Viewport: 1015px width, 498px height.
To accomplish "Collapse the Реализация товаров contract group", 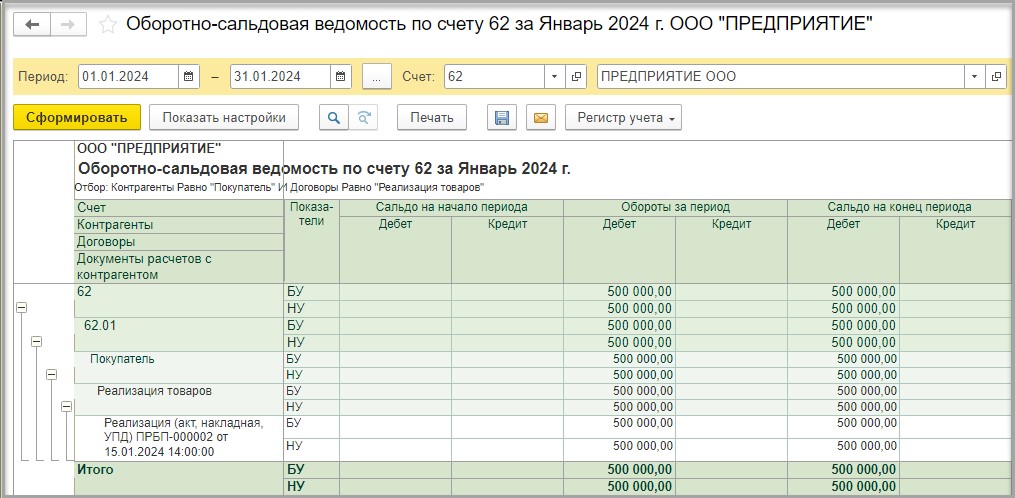I will [x=66, y=407].
